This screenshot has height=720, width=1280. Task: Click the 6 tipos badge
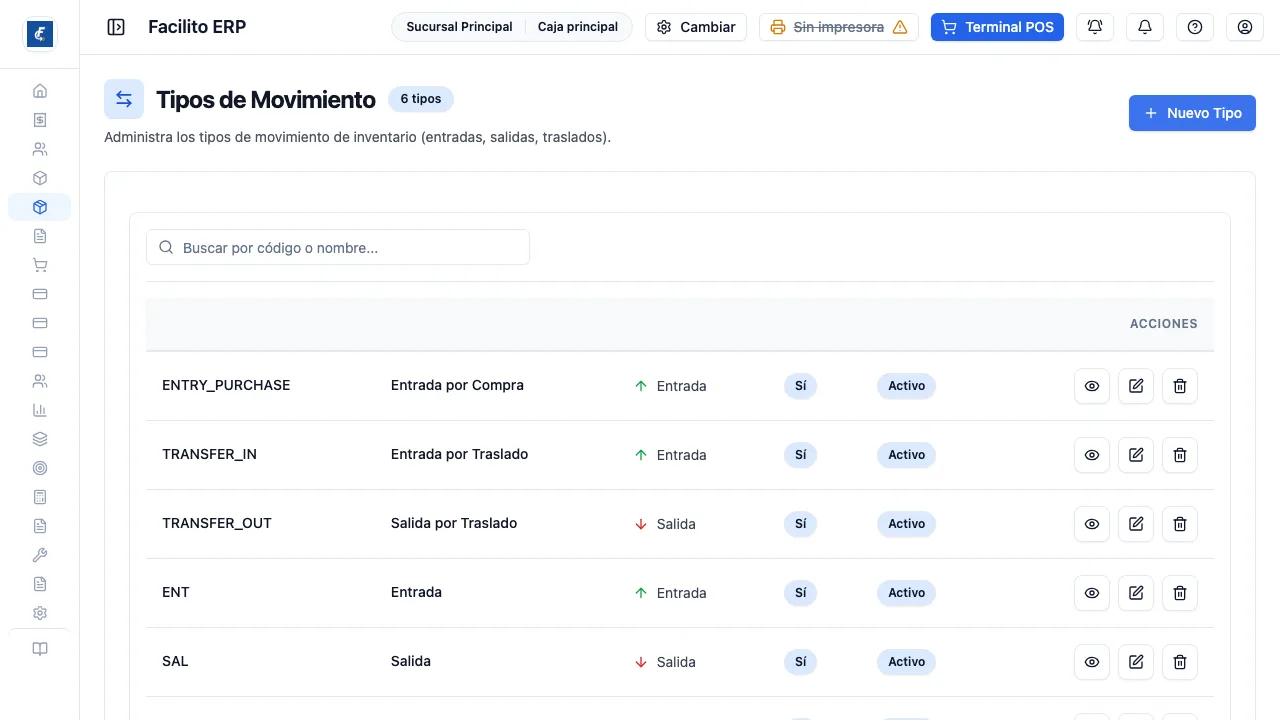click(421, 99)
